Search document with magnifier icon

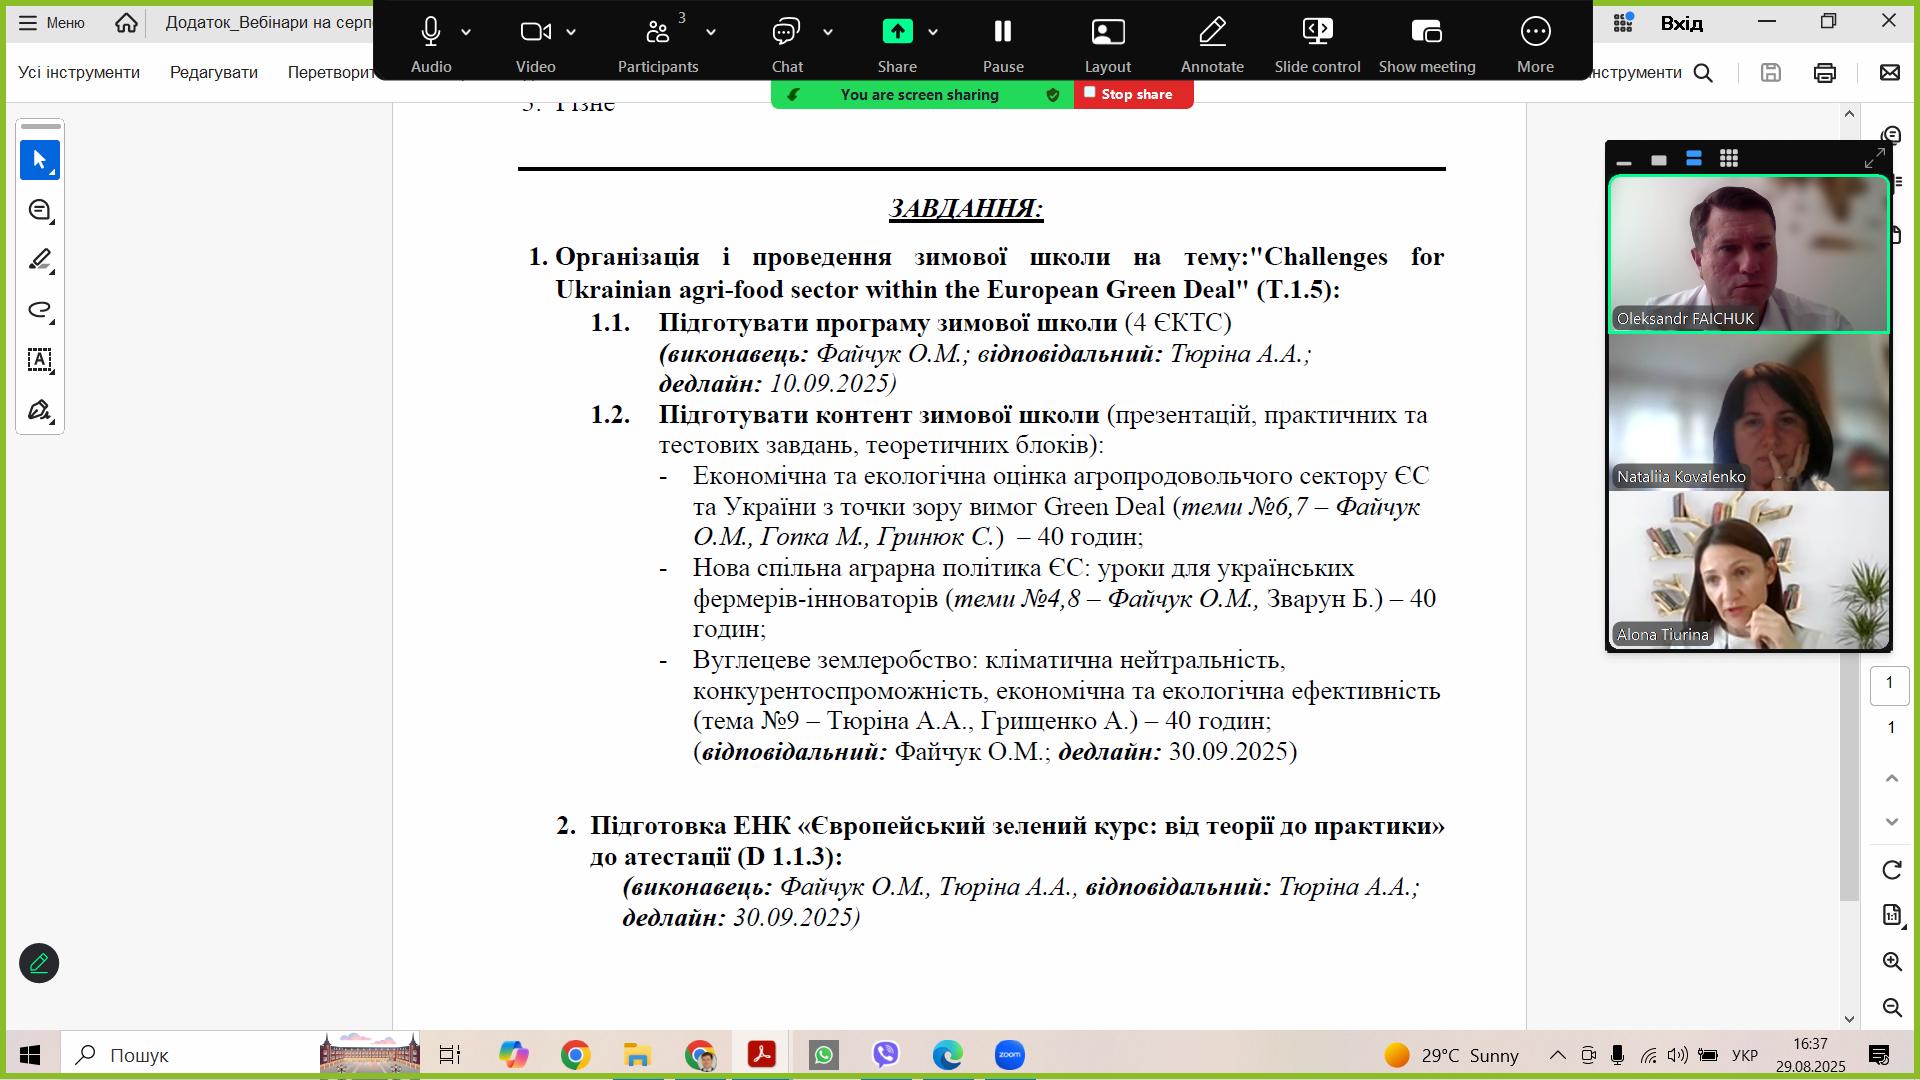point(1703,72)
